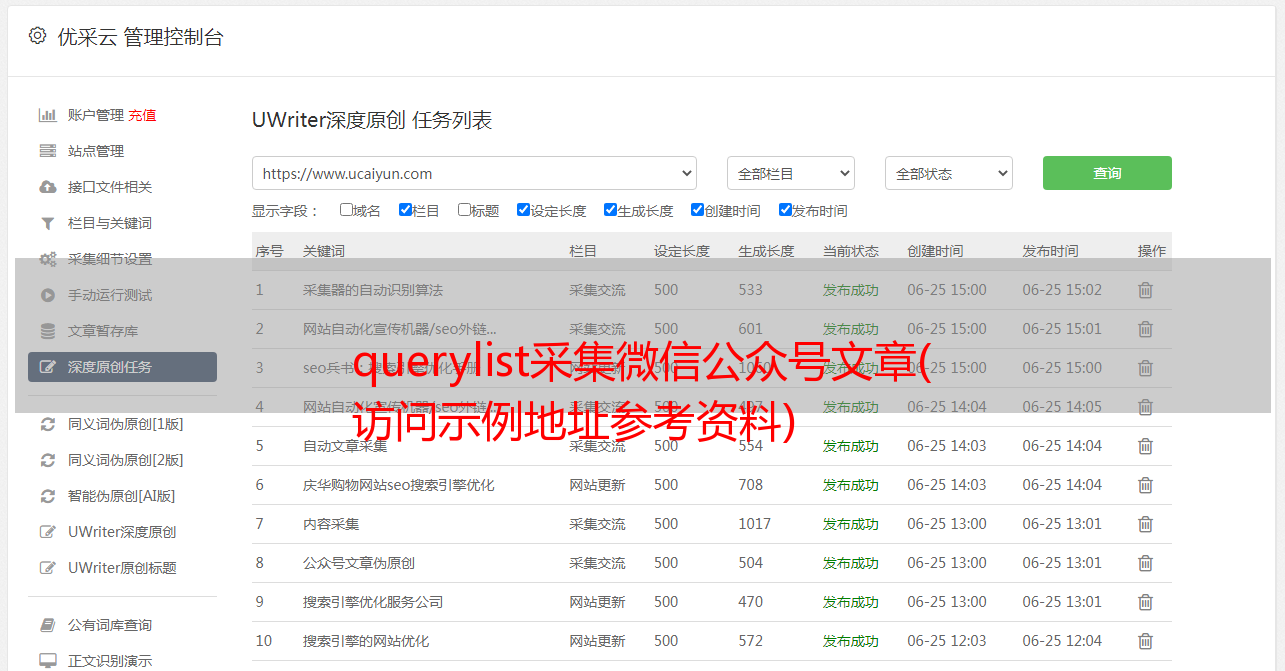Click the filter icon for 栏目与关键词
This screenshot has width=1285, height=671.
pyautogui.click(x=47, y=223)
